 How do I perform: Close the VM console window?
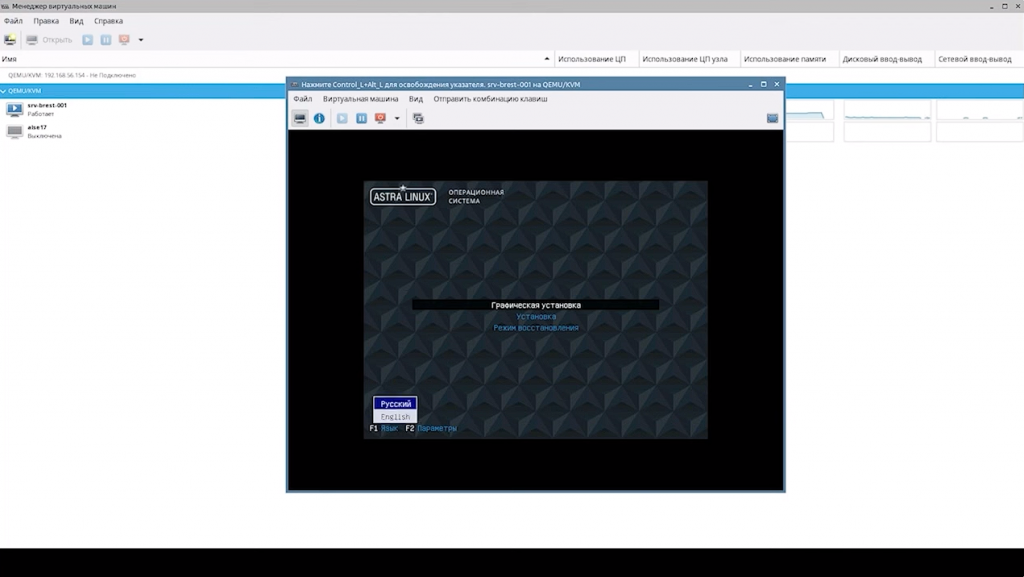click(776, 84)
